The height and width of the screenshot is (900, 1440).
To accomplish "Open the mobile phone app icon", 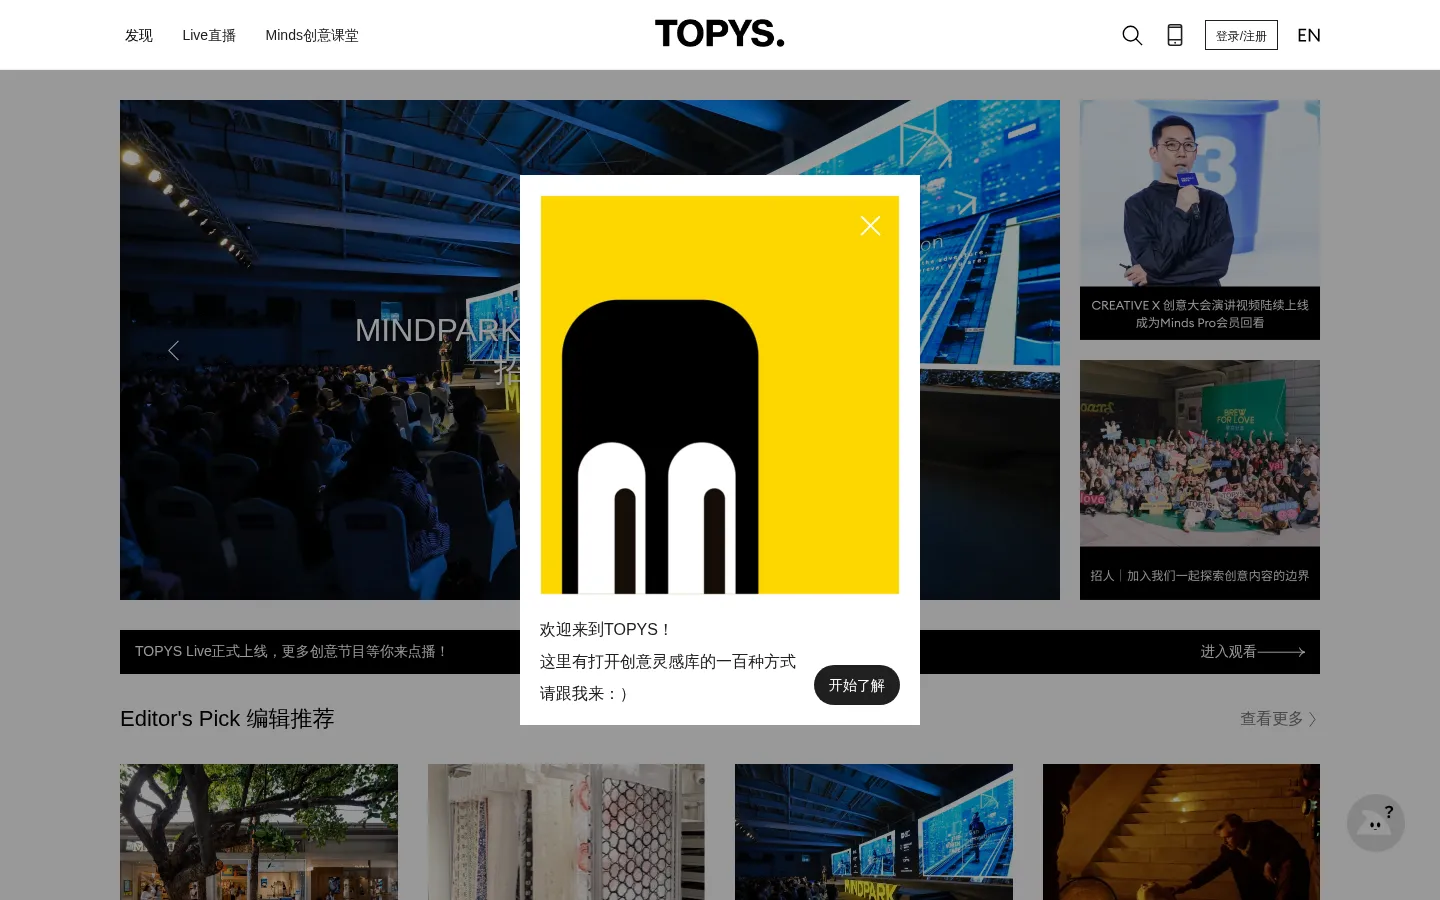I will pos(1175,35).
